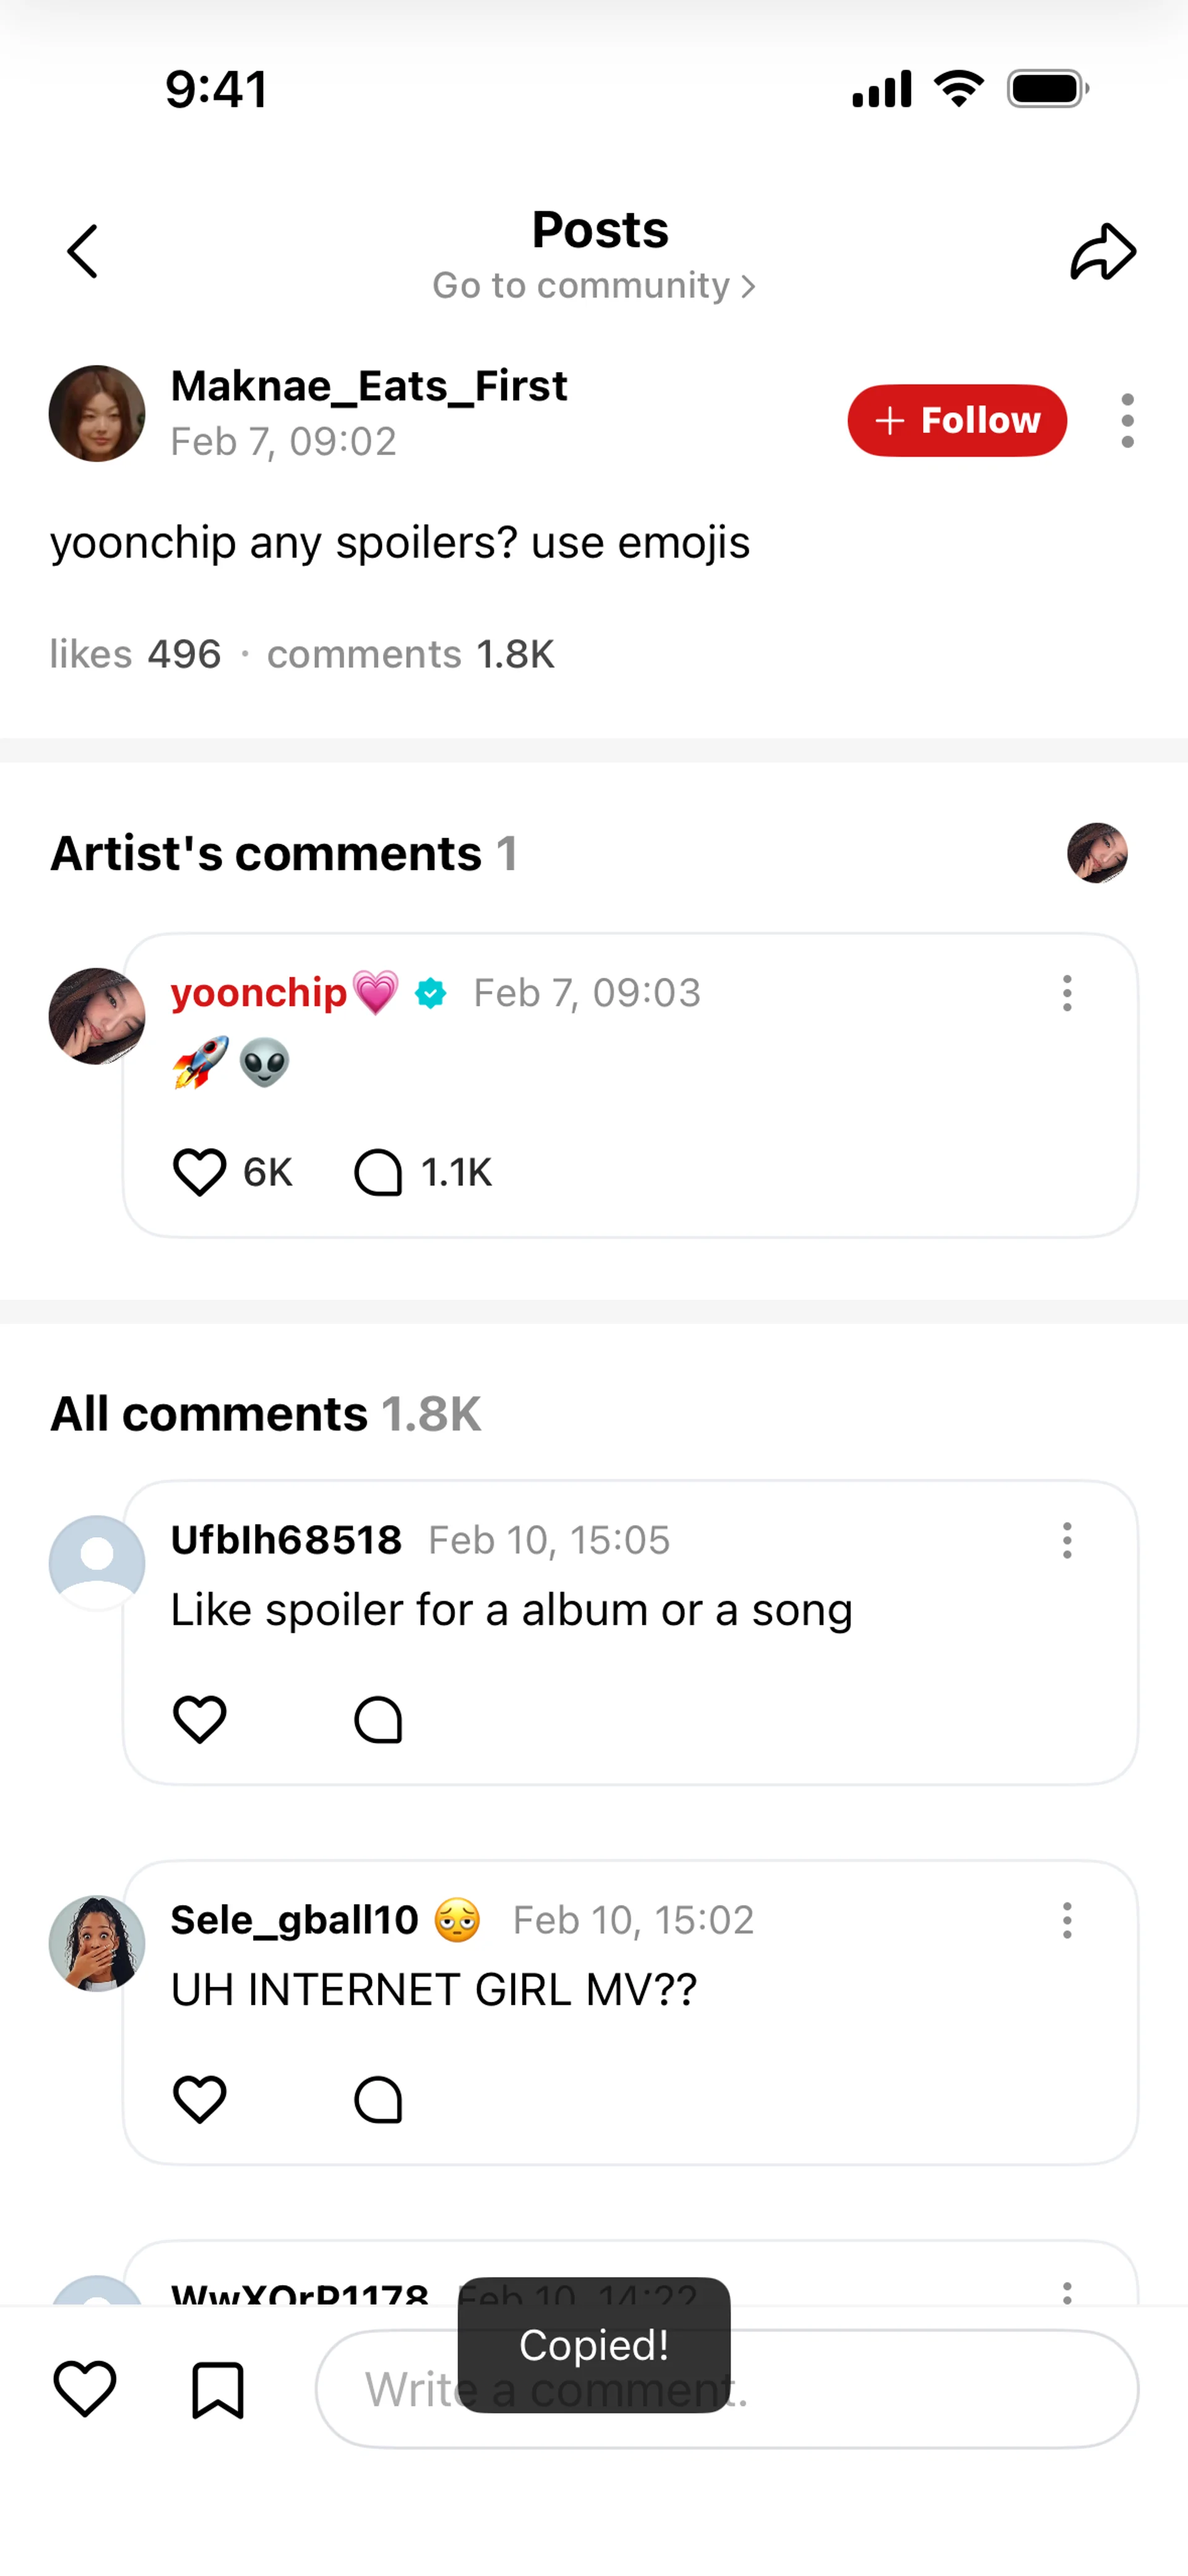
Task: Tap the Write a comment field
Action: 900,2389
